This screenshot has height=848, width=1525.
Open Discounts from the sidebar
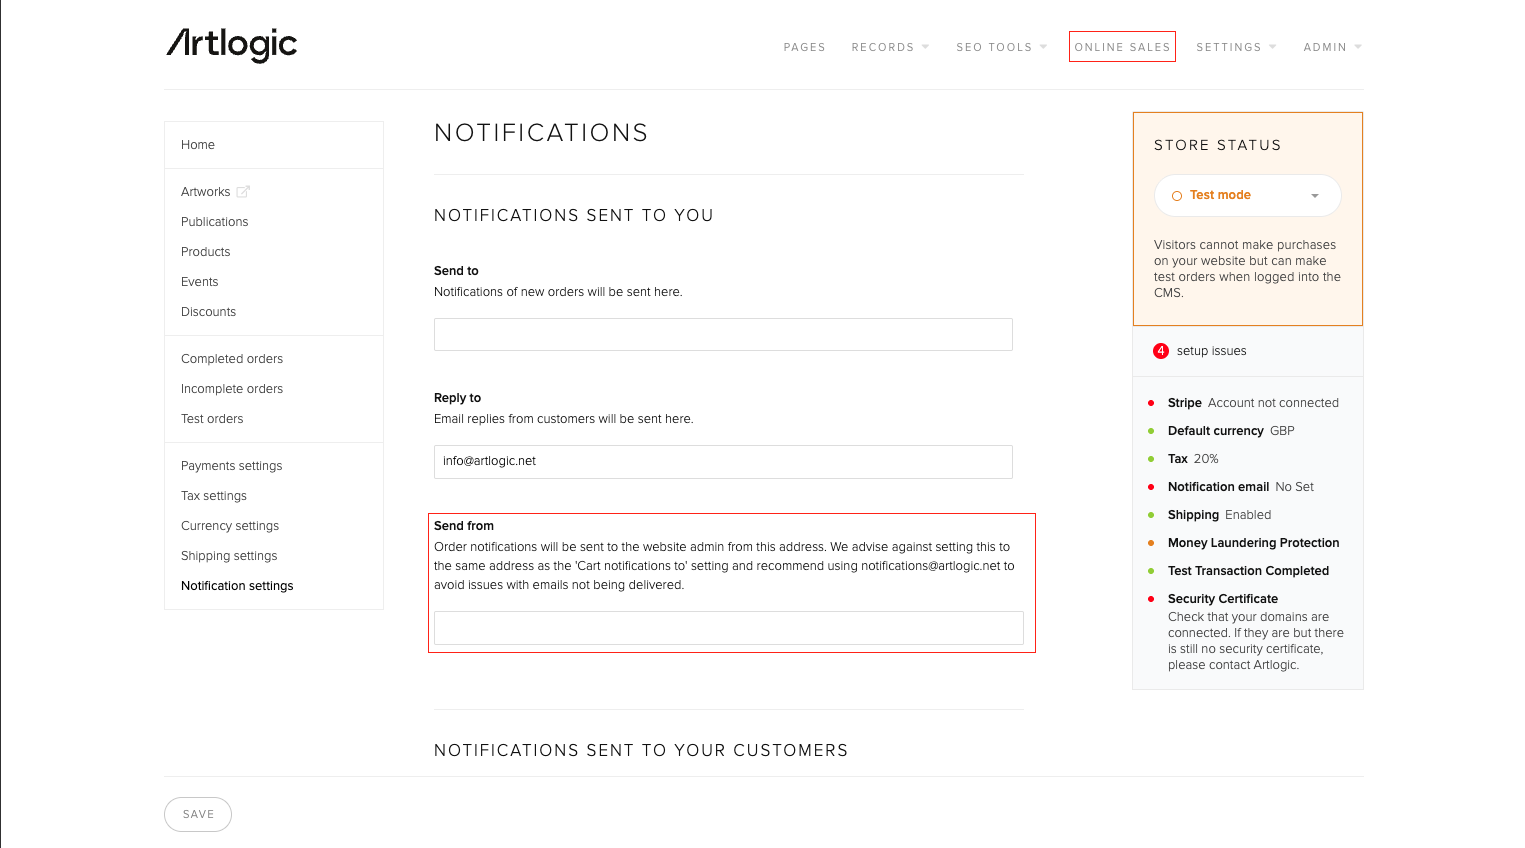[x=208, y=312]
